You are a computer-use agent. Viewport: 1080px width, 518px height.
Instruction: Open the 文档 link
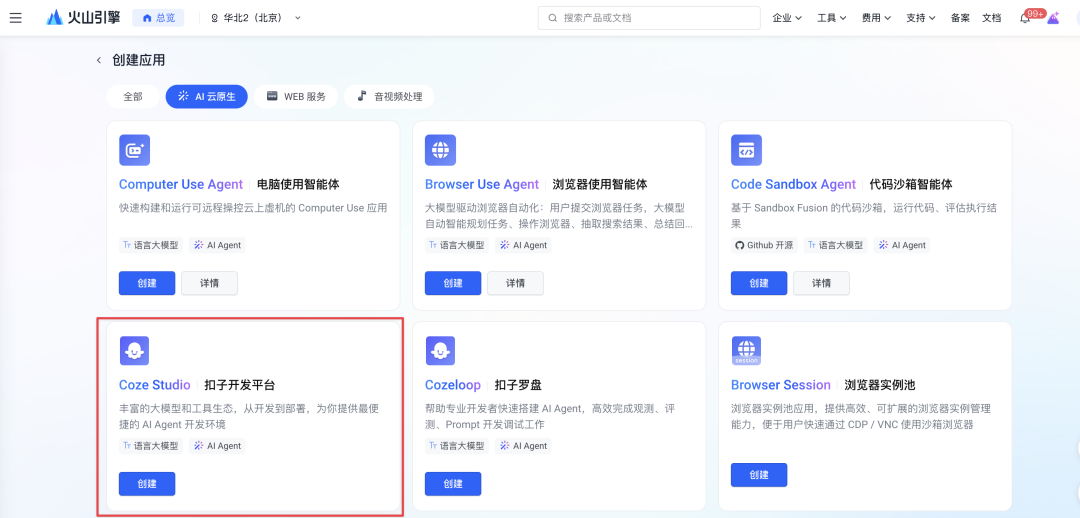pyautogui.click(x=991, y=18)
